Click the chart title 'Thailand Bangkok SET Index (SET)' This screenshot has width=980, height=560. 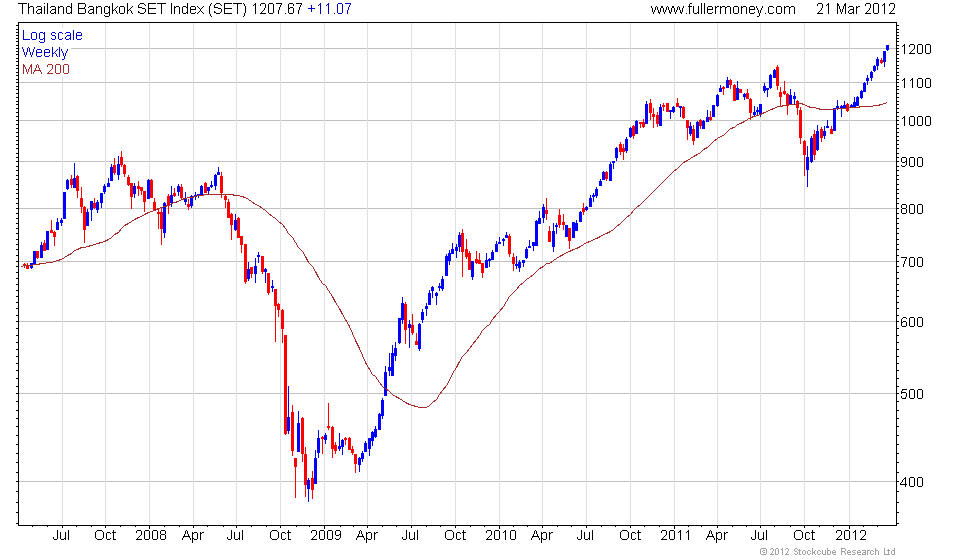pyautogui.click(x=133, y=9)
